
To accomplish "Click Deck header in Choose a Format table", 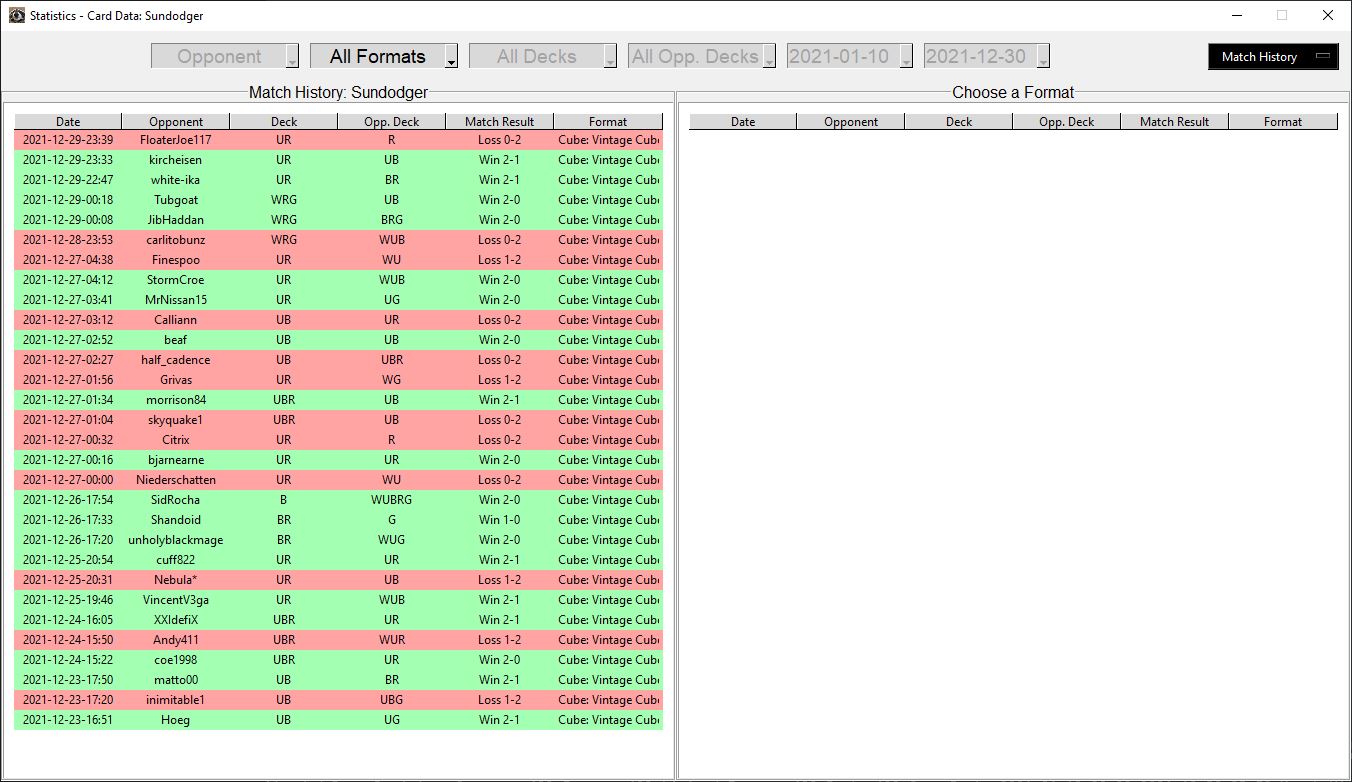I will point(959,122).
